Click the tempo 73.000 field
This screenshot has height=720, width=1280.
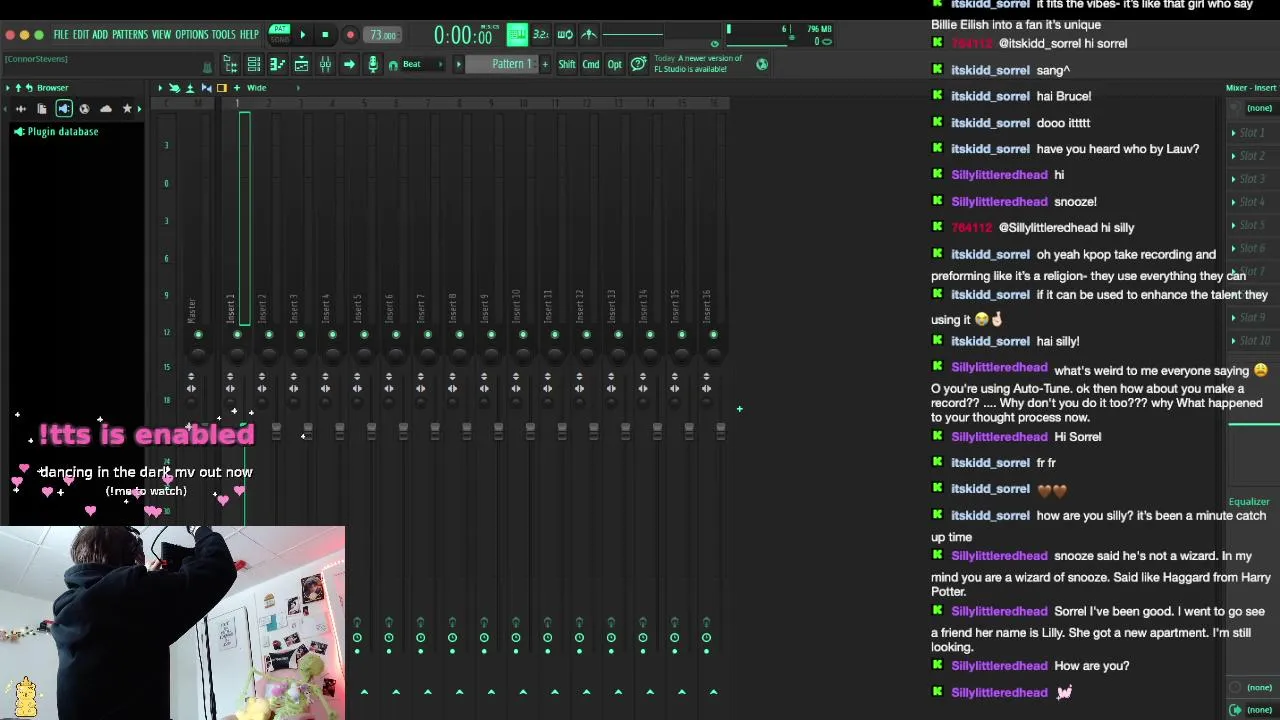[383, 35]
